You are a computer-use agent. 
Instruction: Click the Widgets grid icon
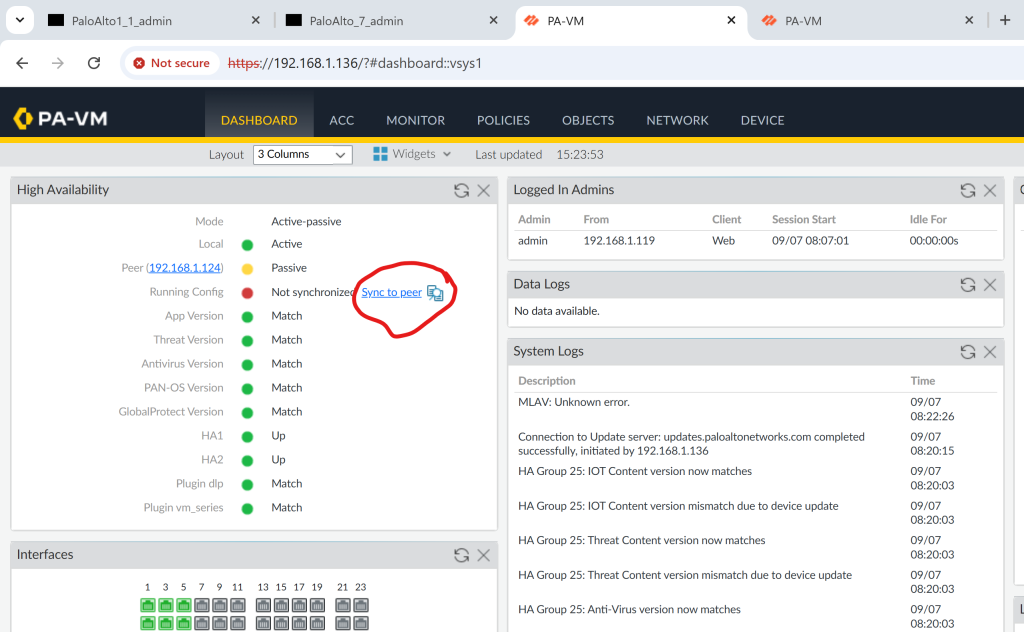coord(380,154)
